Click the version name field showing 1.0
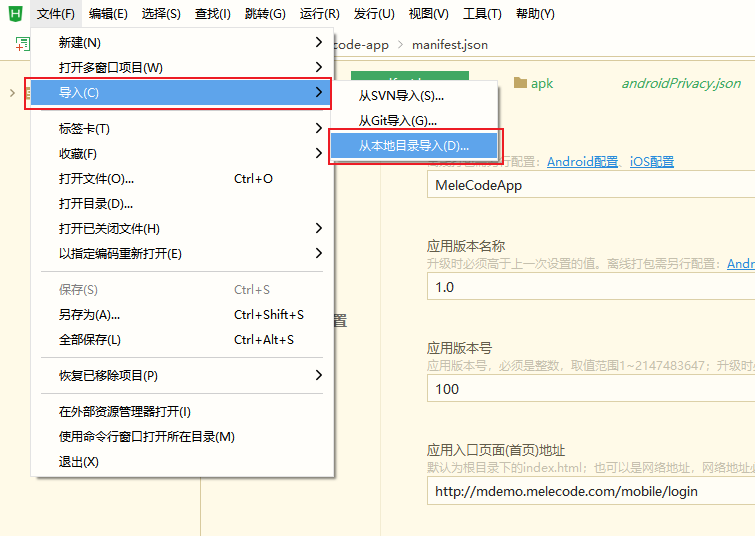The width and height of the screenshot is (755, 536). pos(590,287)
